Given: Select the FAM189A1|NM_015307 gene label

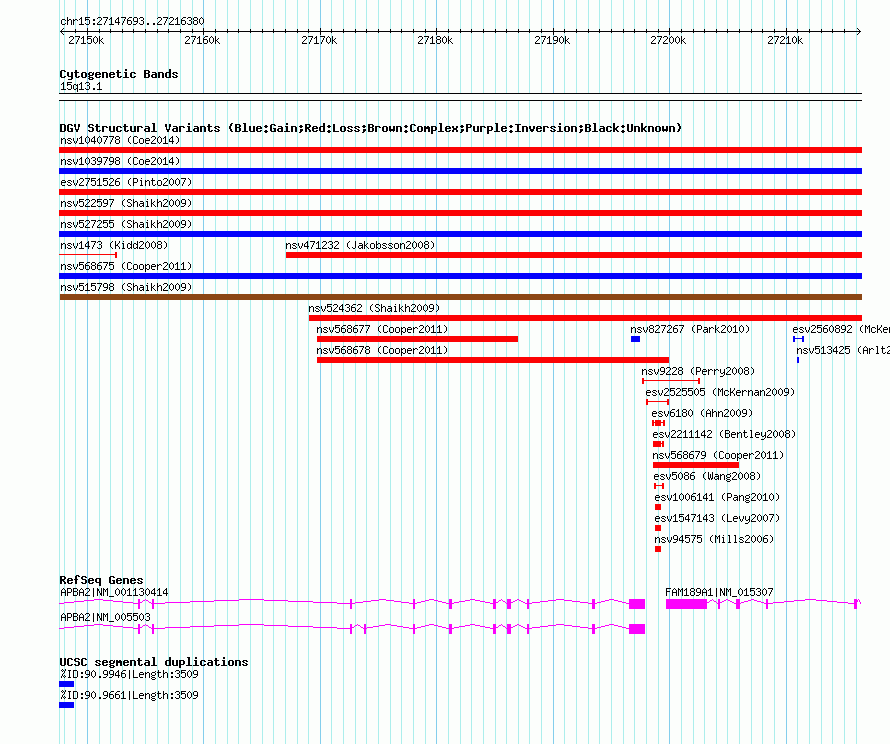Looking at the screenshot, I should tap(719, 592).
